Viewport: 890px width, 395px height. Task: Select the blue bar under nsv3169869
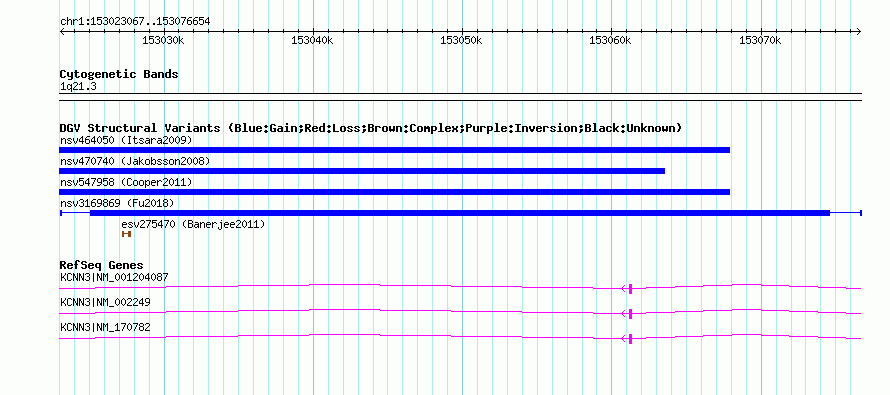click(460, 213)
